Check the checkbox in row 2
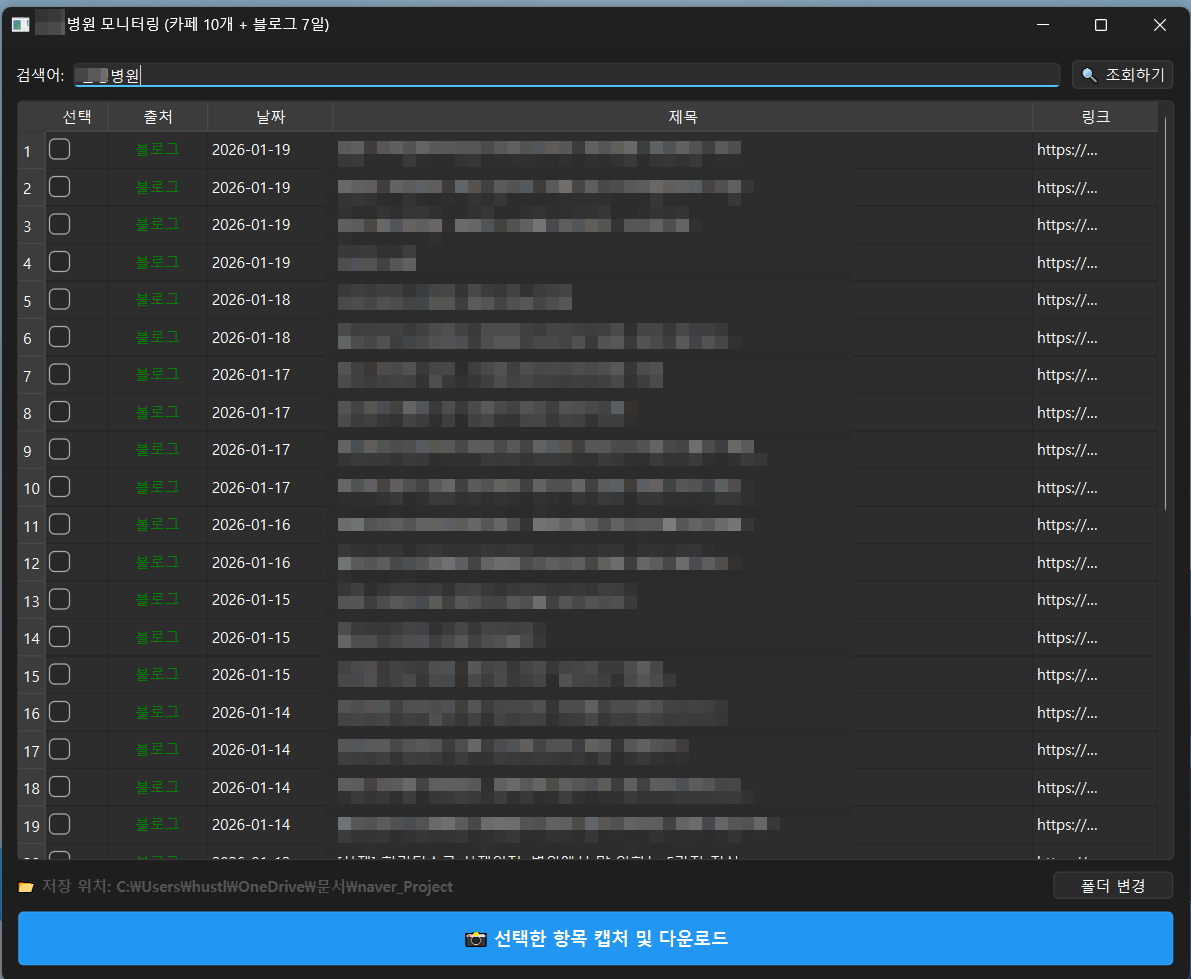1191x979 pixels. pos(59,187)
